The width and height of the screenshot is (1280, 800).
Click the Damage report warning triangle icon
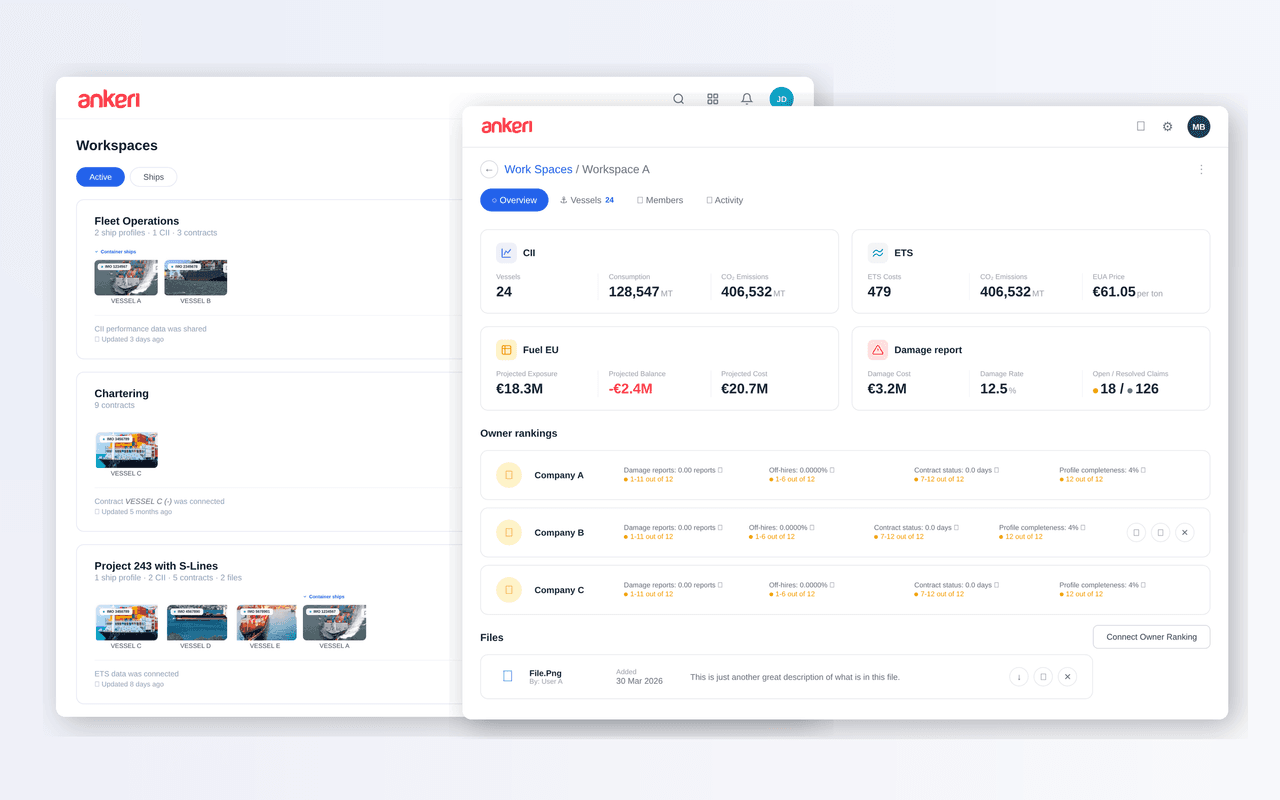878,349
